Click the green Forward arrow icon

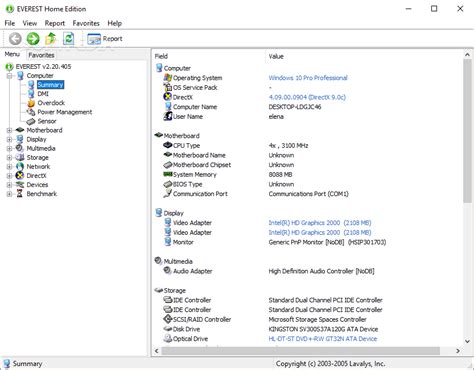pos(33,39)
